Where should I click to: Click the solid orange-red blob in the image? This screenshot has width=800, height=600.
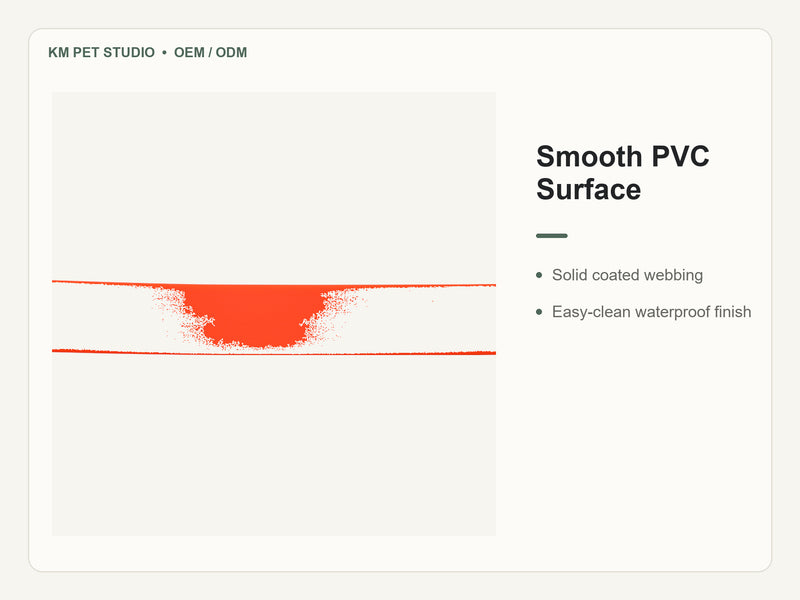[255, 315]
